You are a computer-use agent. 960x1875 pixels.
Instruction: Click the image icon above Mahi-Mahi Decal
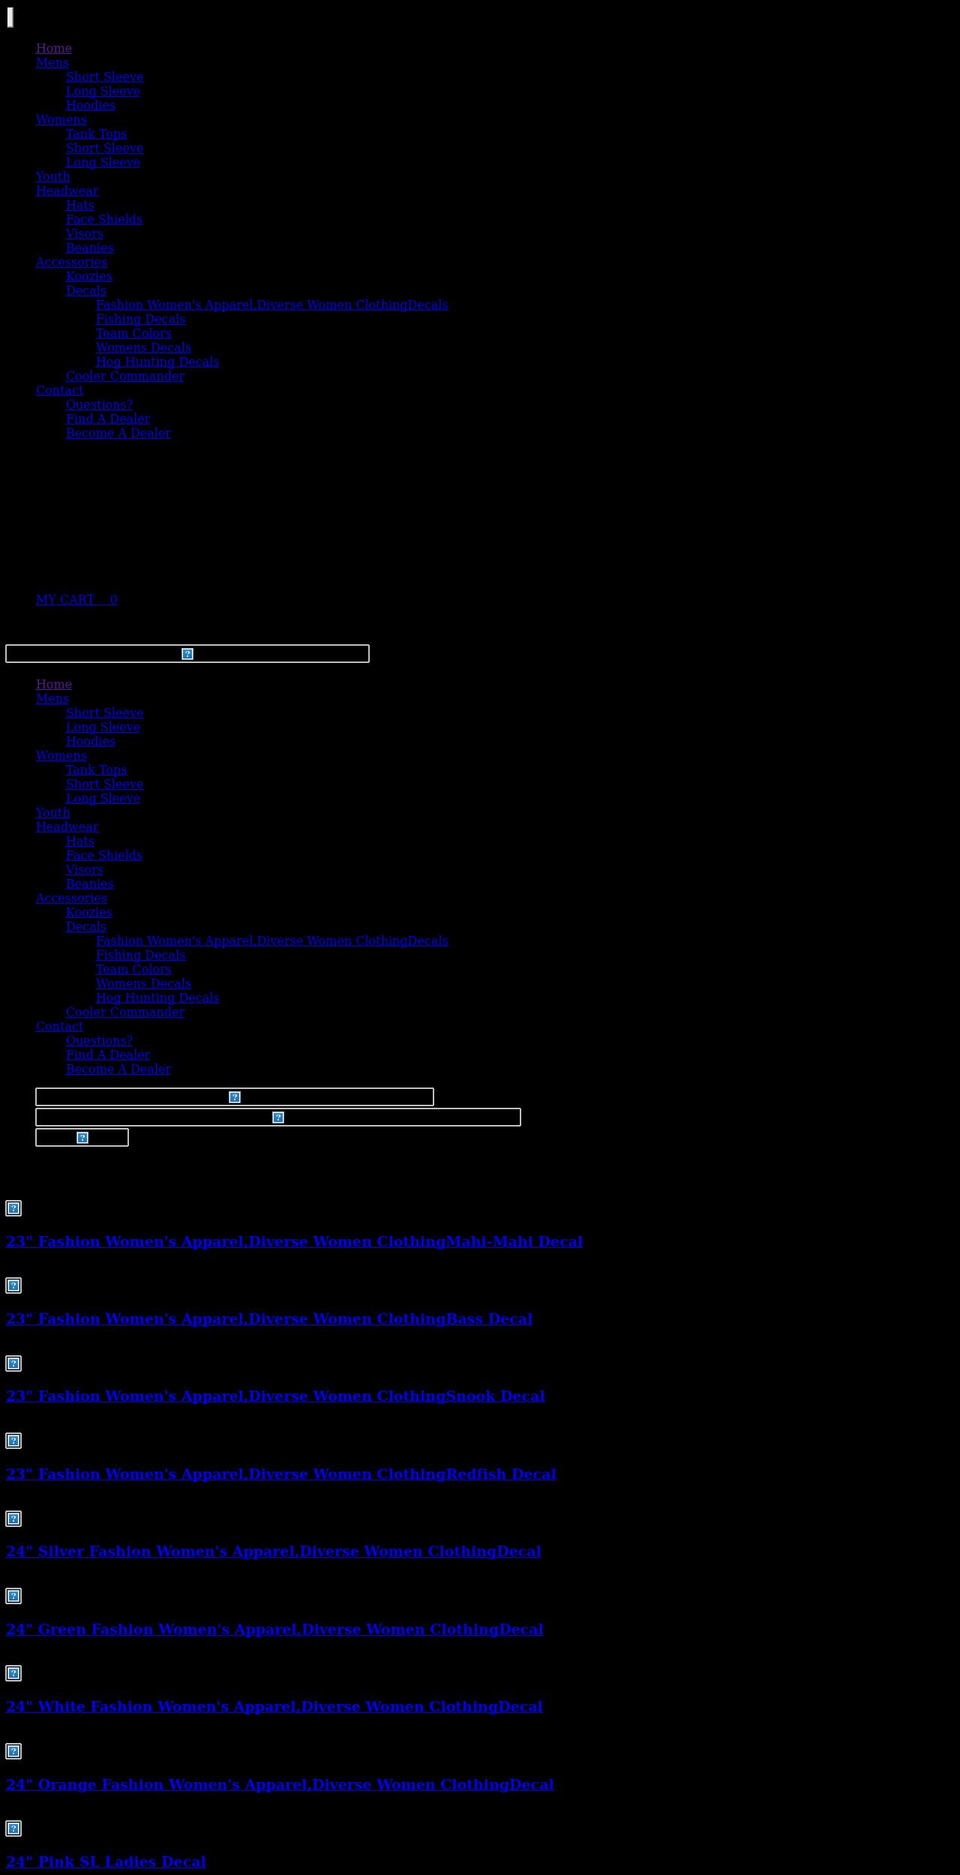(x=13, y=1208)
